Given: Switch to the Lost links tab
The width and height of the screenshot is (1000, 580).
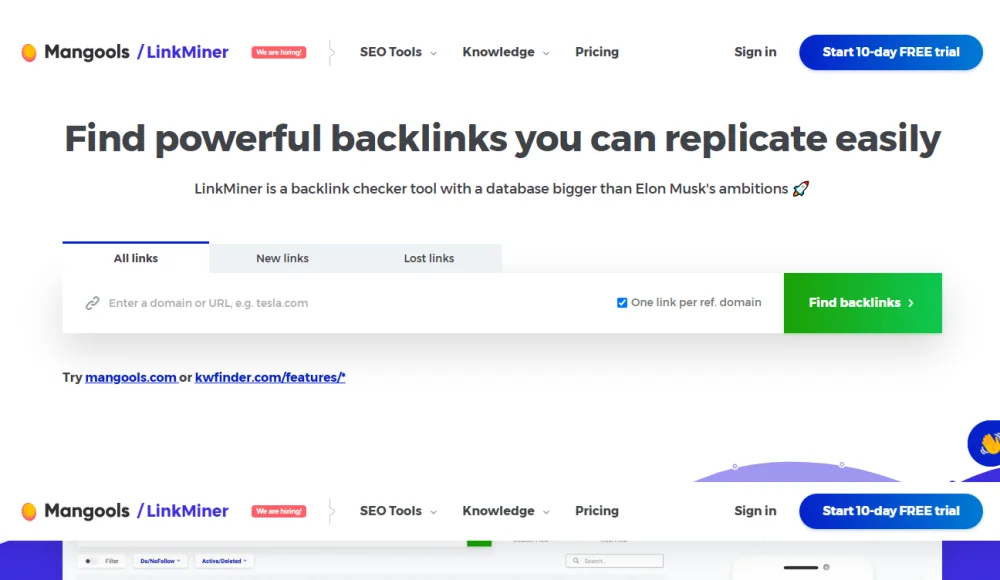Looking at the screenshot, I should click(x=428, y=258).
